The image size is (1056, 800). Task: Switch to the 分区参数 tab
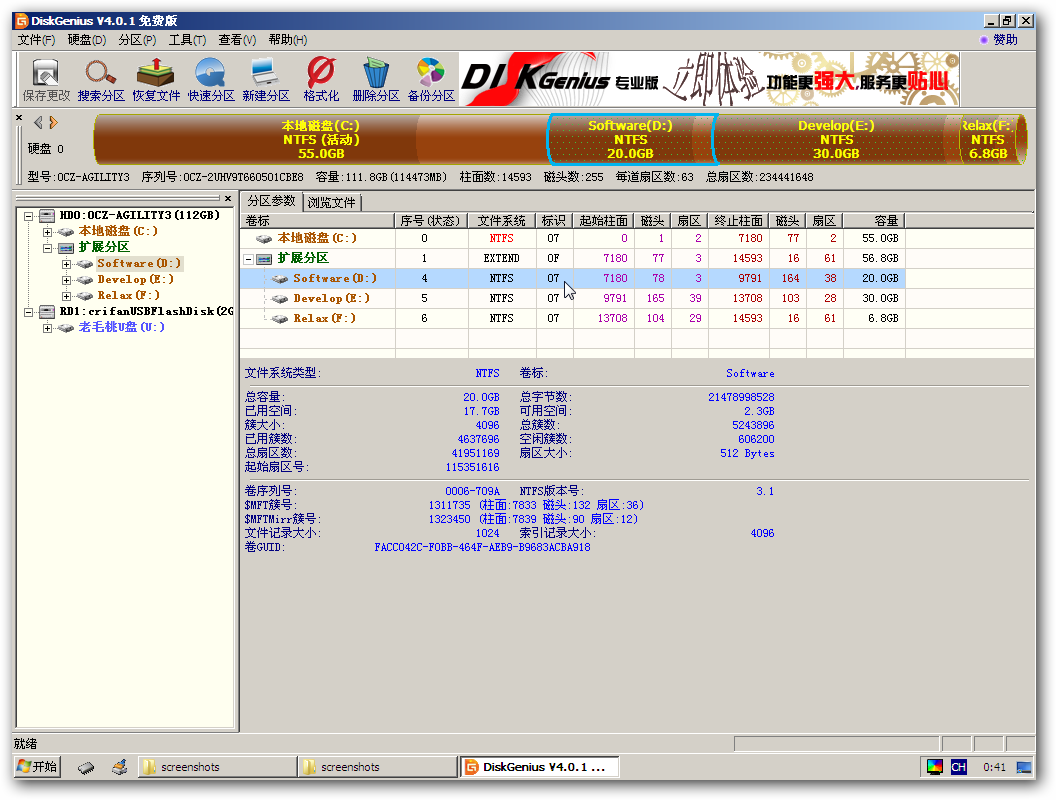[271, 201]
